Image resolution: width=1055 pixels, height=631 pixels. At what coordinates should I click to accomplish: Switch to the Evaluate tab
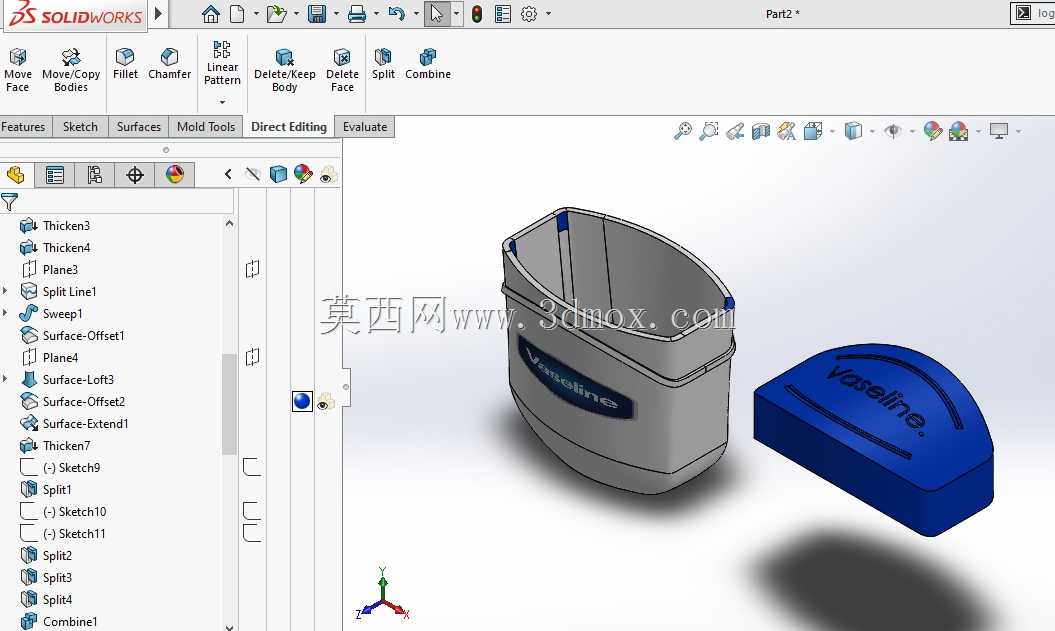tap(365, 126)
